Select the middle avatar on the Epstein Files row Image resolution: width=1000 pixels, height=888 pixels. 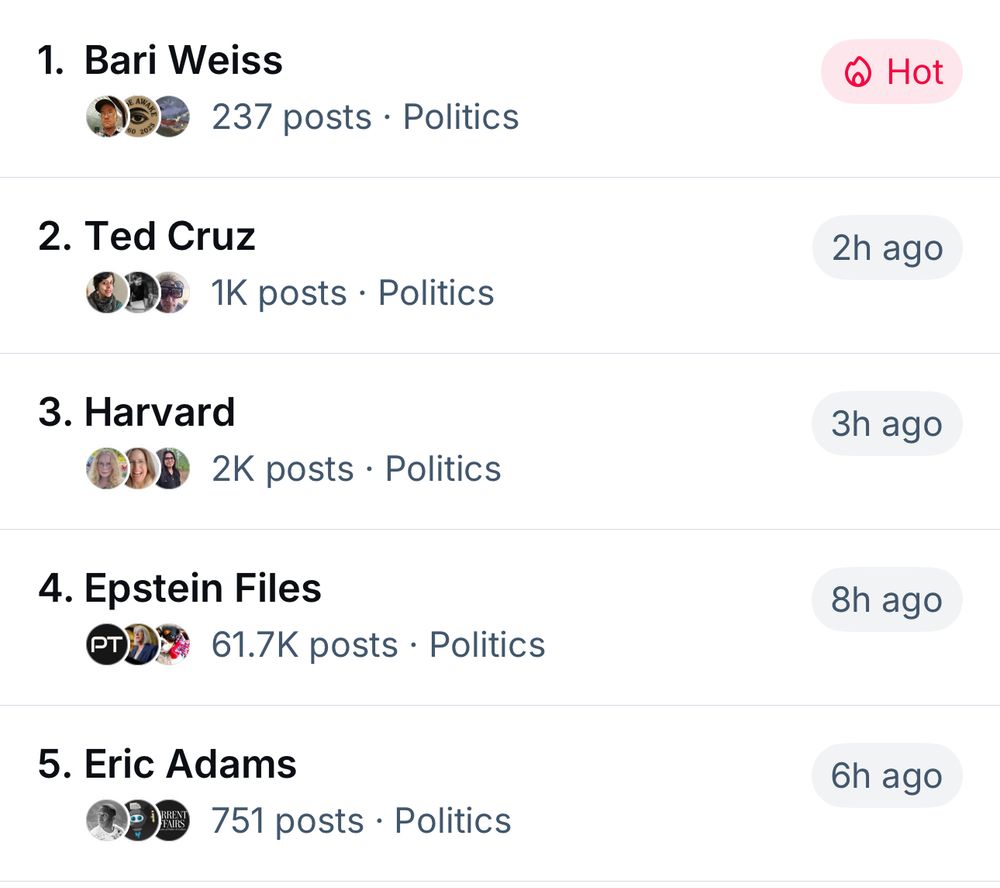(x=140, y=644)
